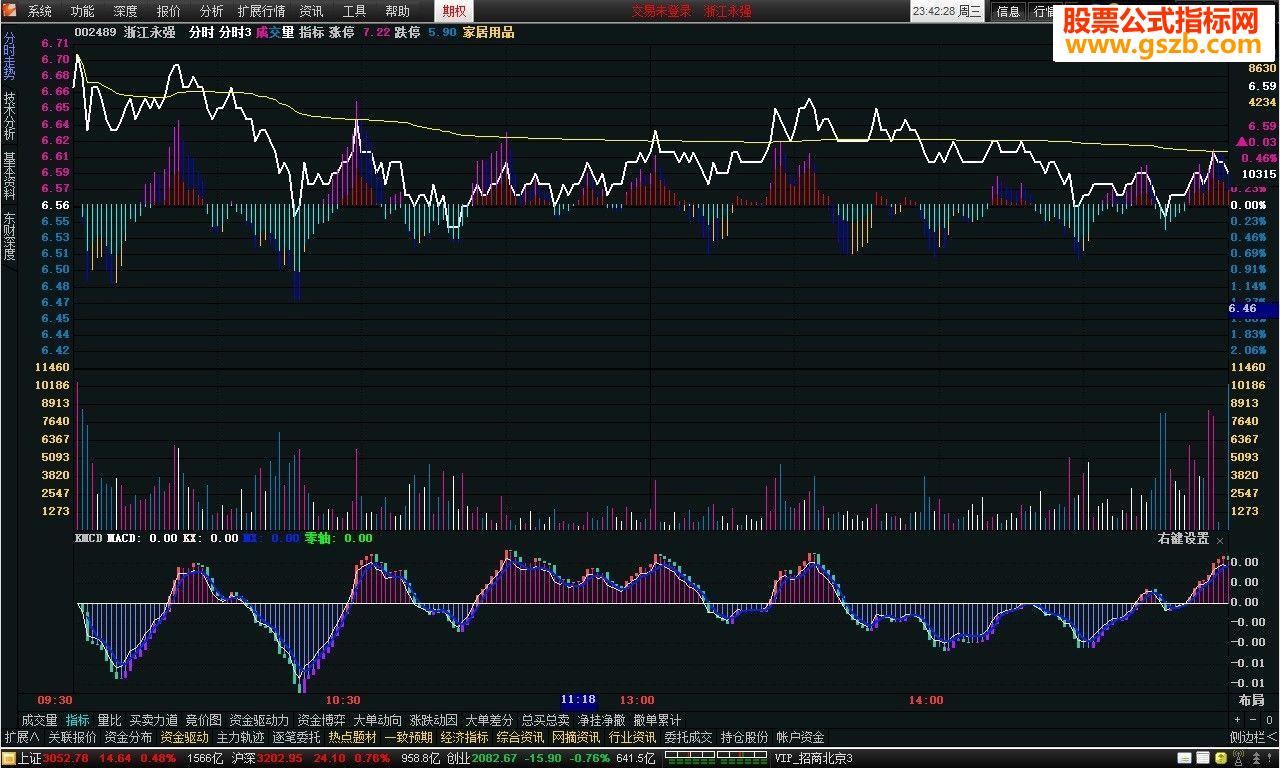Image resolution: width=1280 pixels, height=768 pixels.
Task: Select the 东财深度 sidebar tab
Action: coord(9,236)
